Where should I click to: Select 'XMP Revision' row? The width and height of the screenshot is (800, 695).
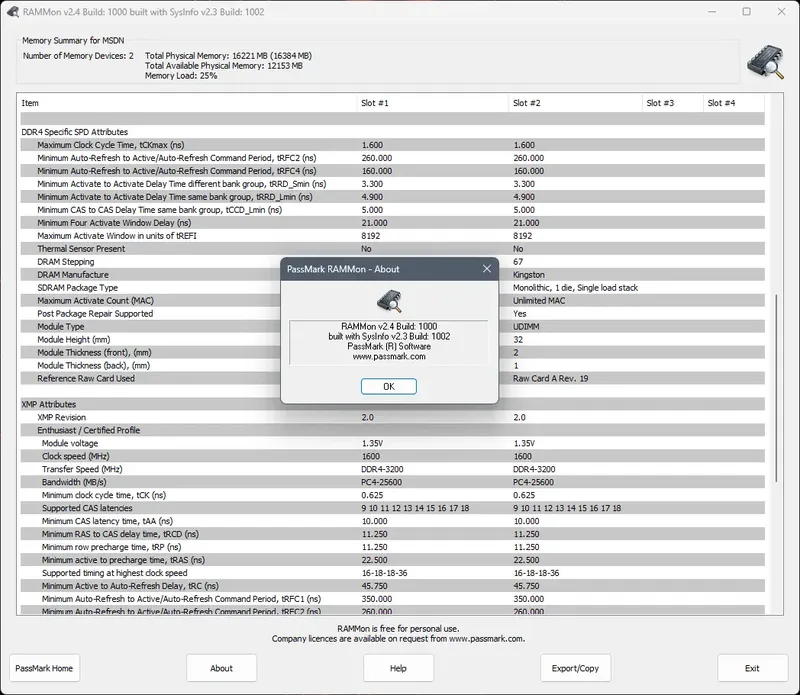[x=392, y=417]
